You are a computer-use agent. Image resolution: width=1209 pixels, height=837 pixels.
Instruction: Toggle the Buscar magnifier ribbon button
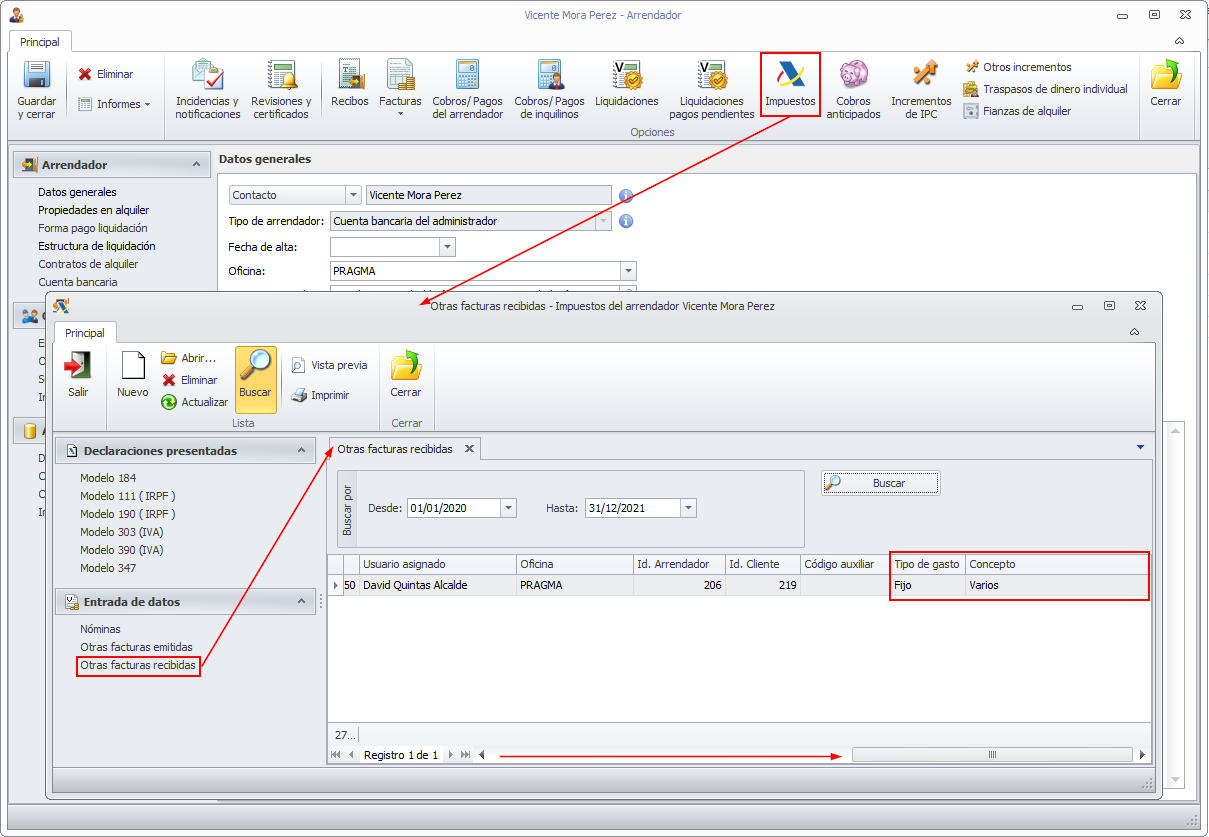pos(256,379)
